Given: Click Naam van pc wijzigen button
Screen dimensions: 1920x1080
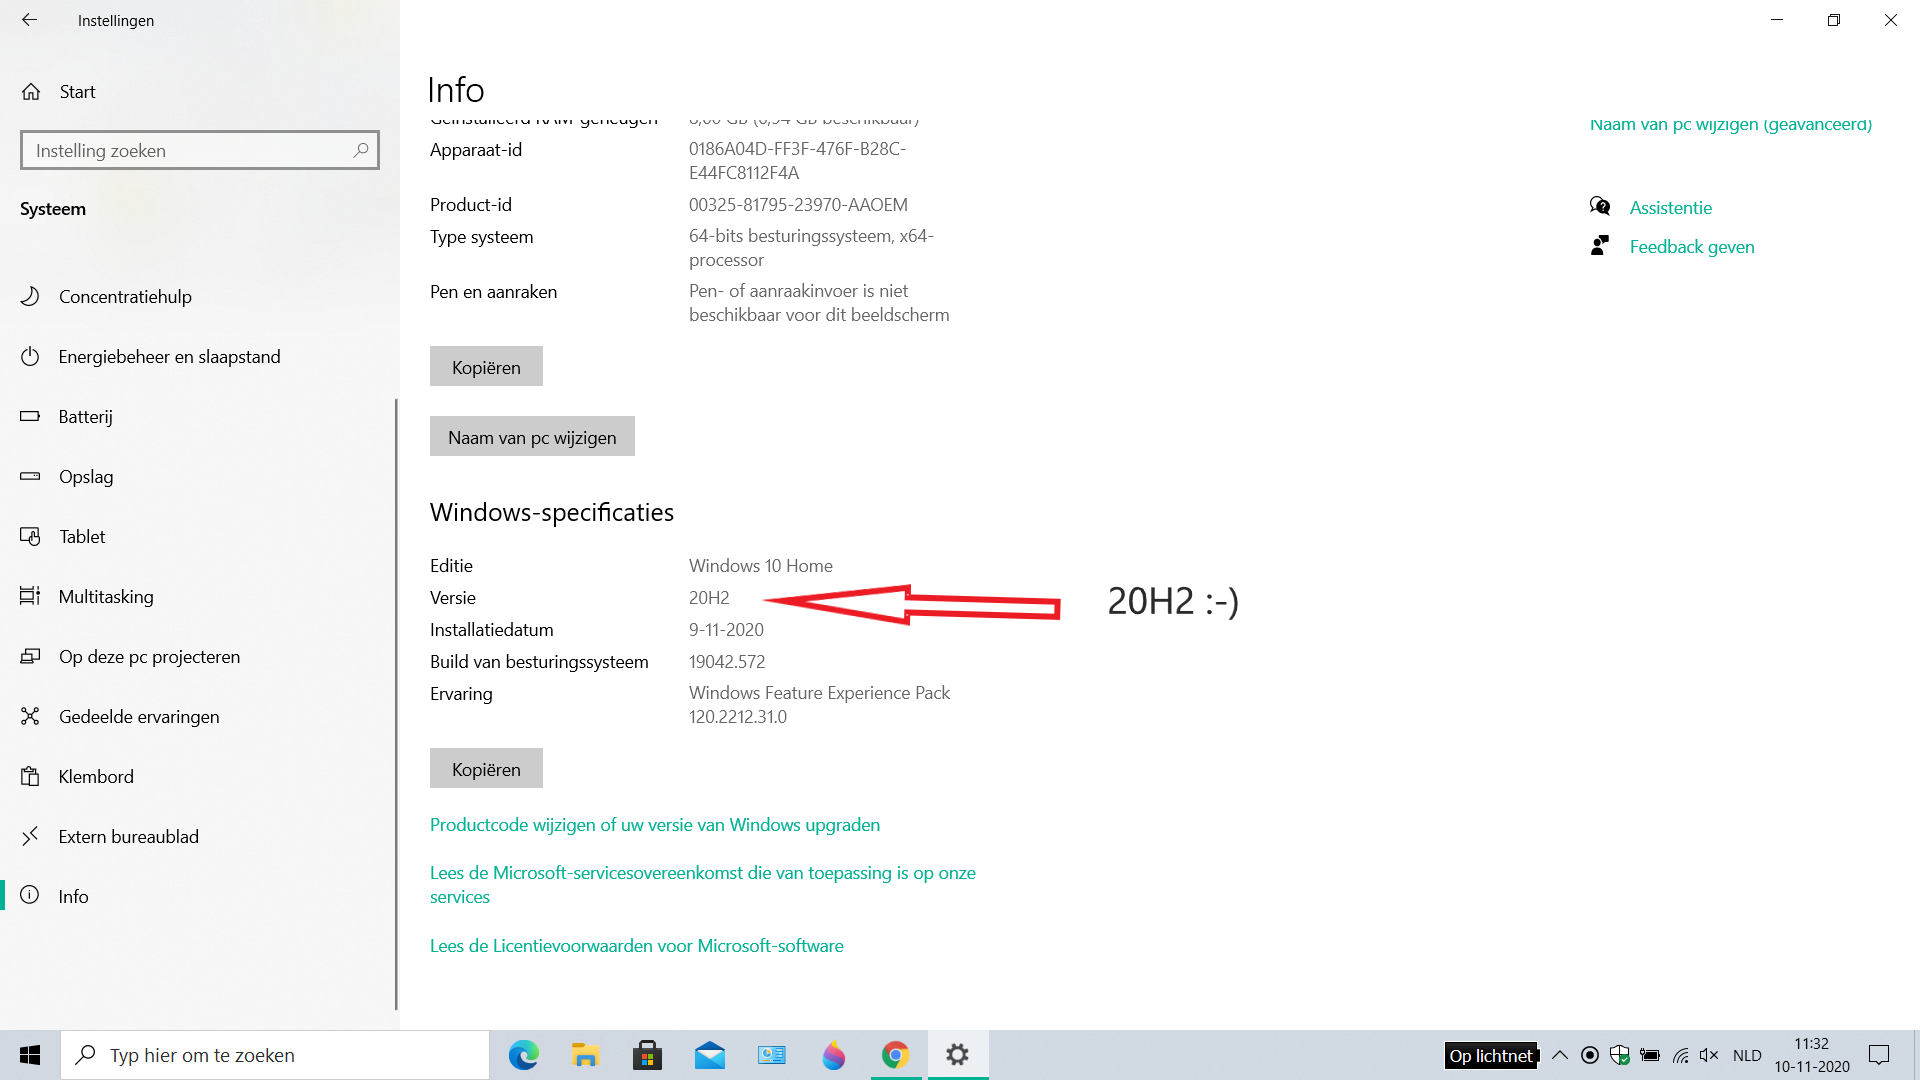Looking at the screenshot, I should (532, 437).
